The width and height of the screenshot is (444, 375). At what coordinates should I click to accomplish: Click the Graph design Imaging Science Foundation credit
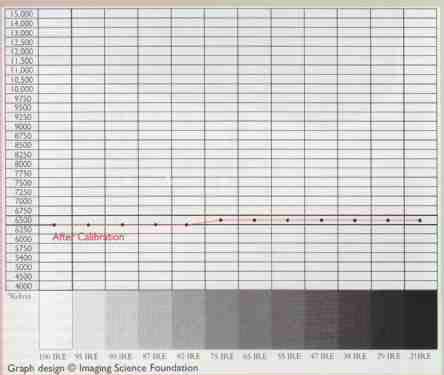click(x=103, y=368)
